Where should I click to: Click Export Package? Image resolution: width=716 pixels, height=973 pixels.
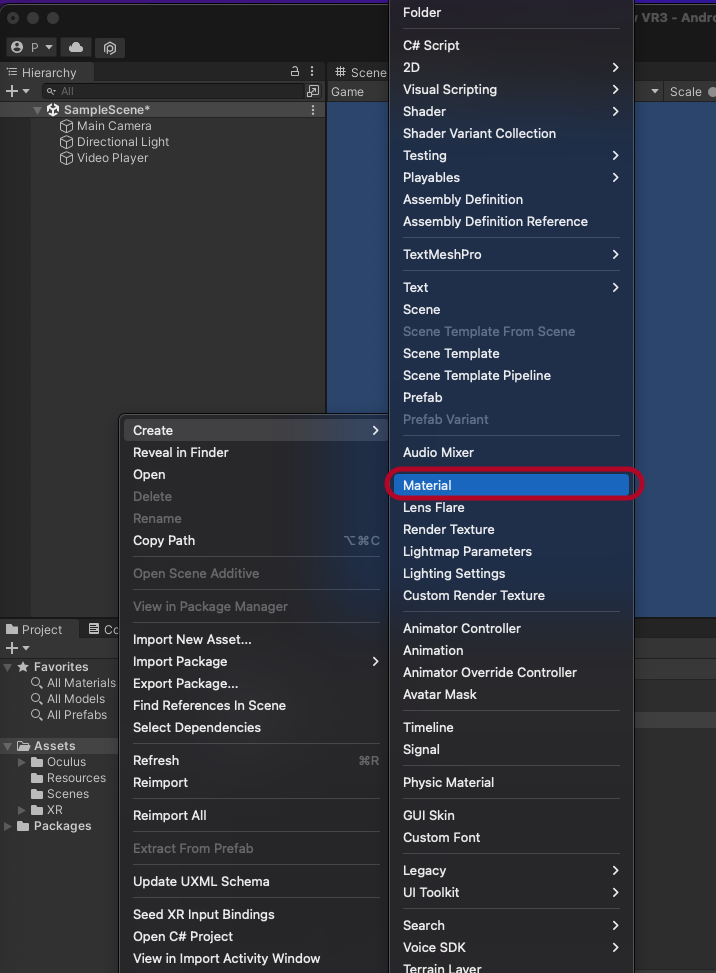pyautogui.click(x=256, y=684)
